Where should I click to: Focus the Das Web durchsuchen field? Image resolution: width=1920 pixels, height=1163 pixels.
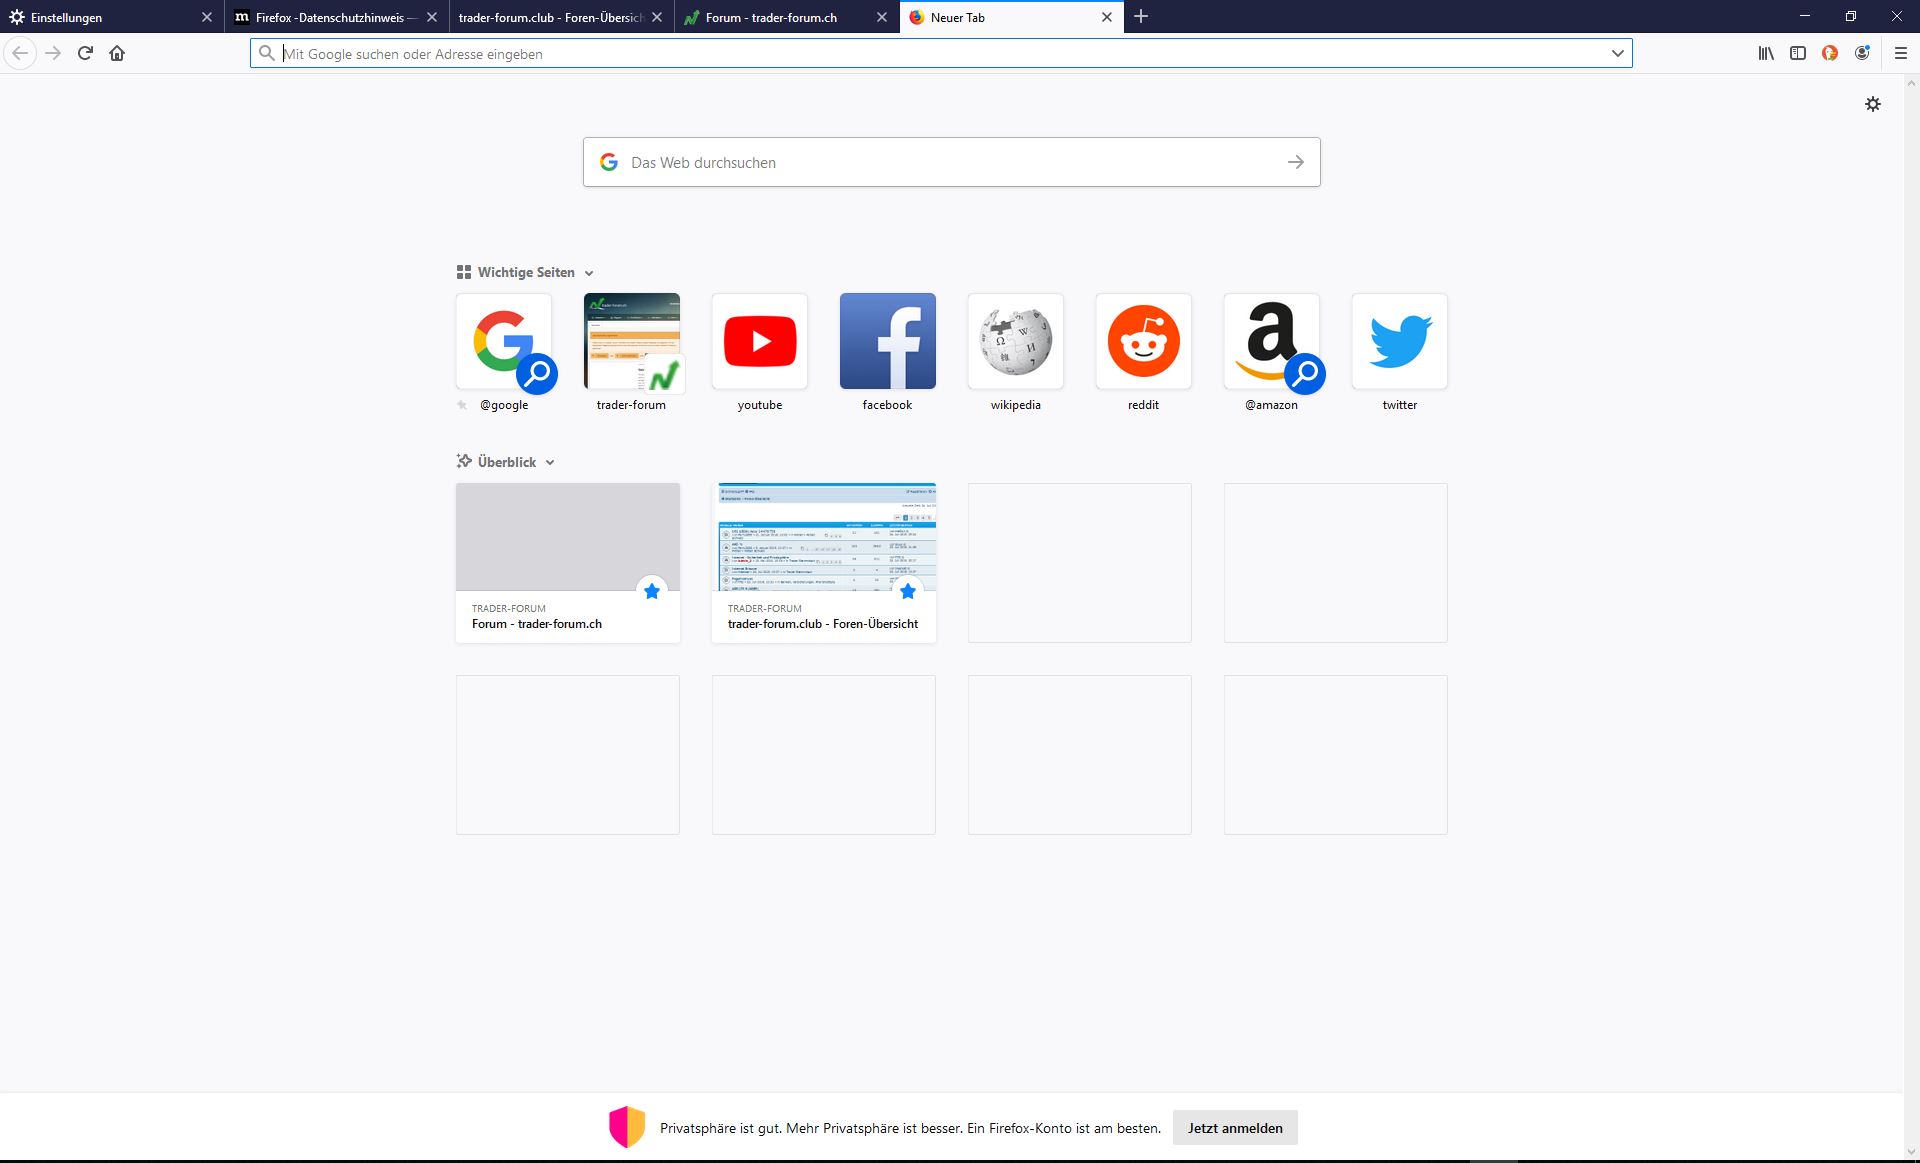coord(940,162)
